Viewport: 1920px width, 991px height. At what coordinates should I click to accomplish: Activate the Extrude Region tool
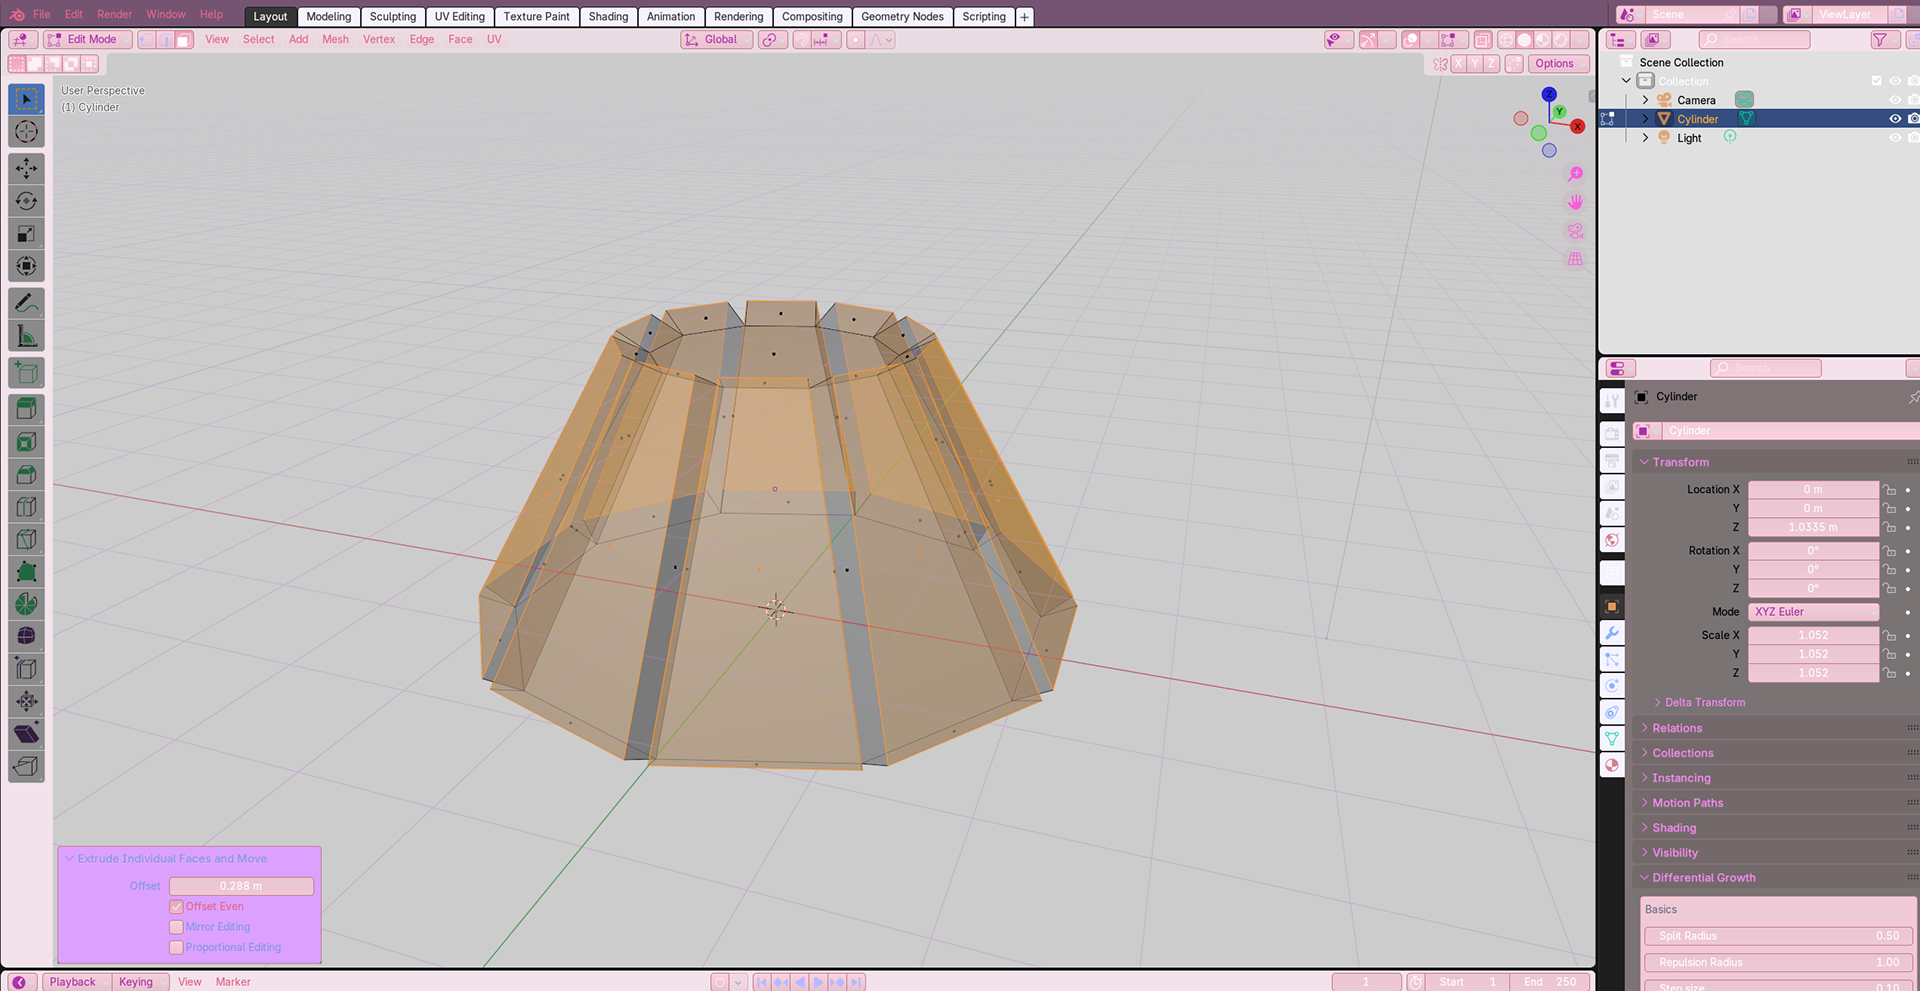tap(27, 409)
